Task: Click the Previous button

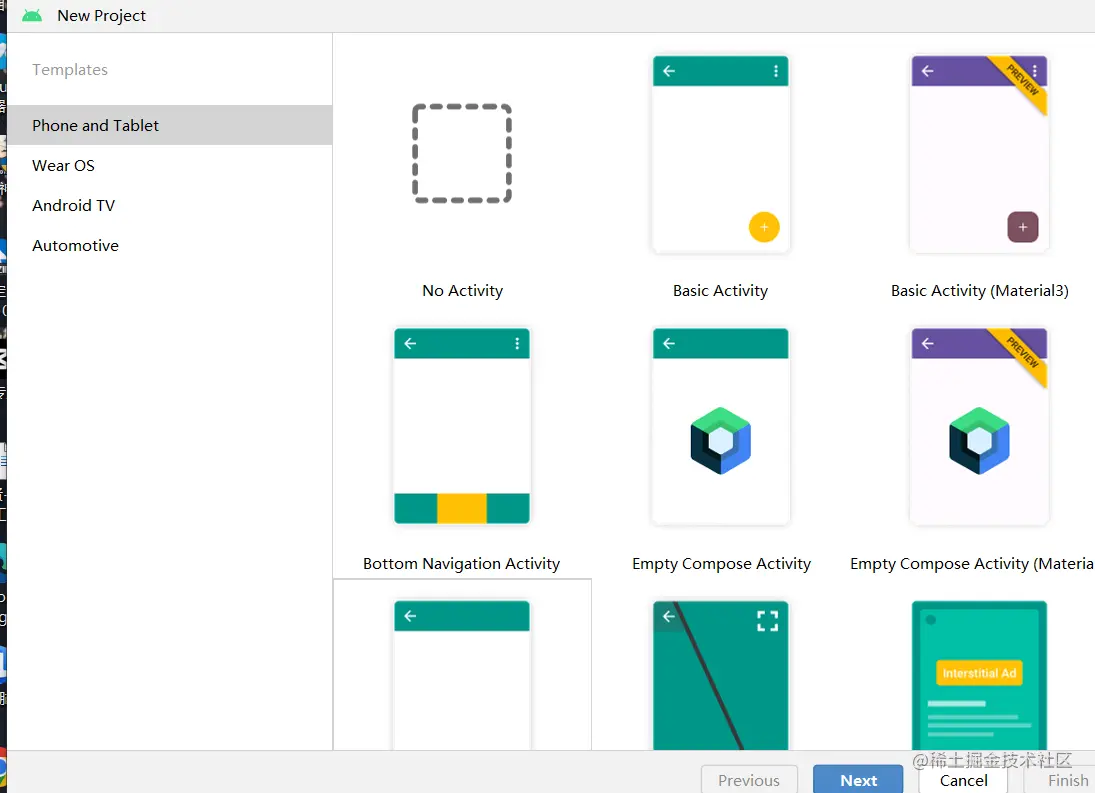Action: (x=749, y=780)
